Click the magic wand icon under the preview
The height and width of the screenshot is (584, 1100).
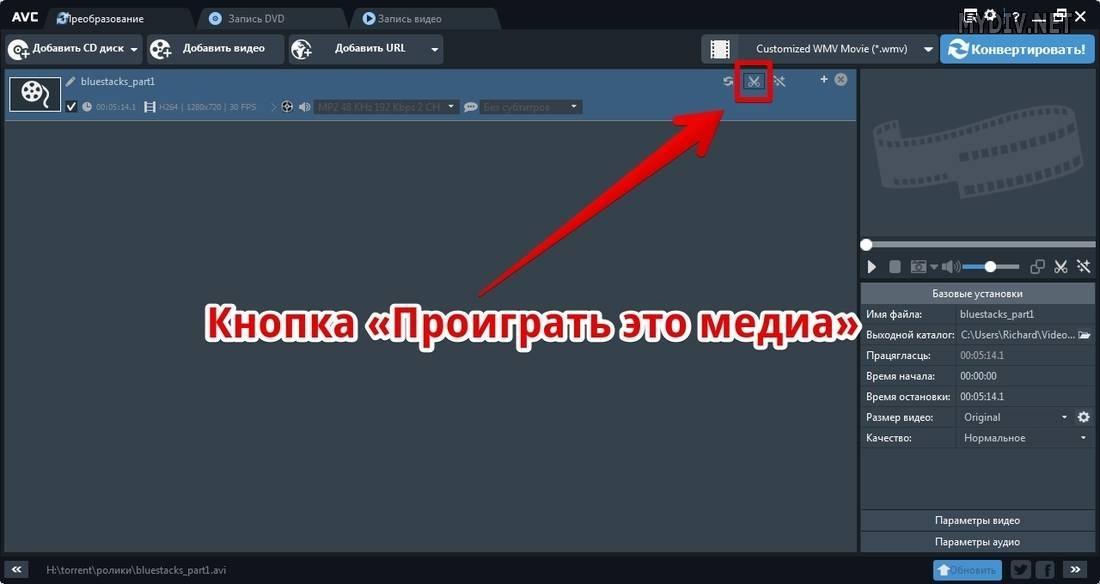coord(1084,267)
